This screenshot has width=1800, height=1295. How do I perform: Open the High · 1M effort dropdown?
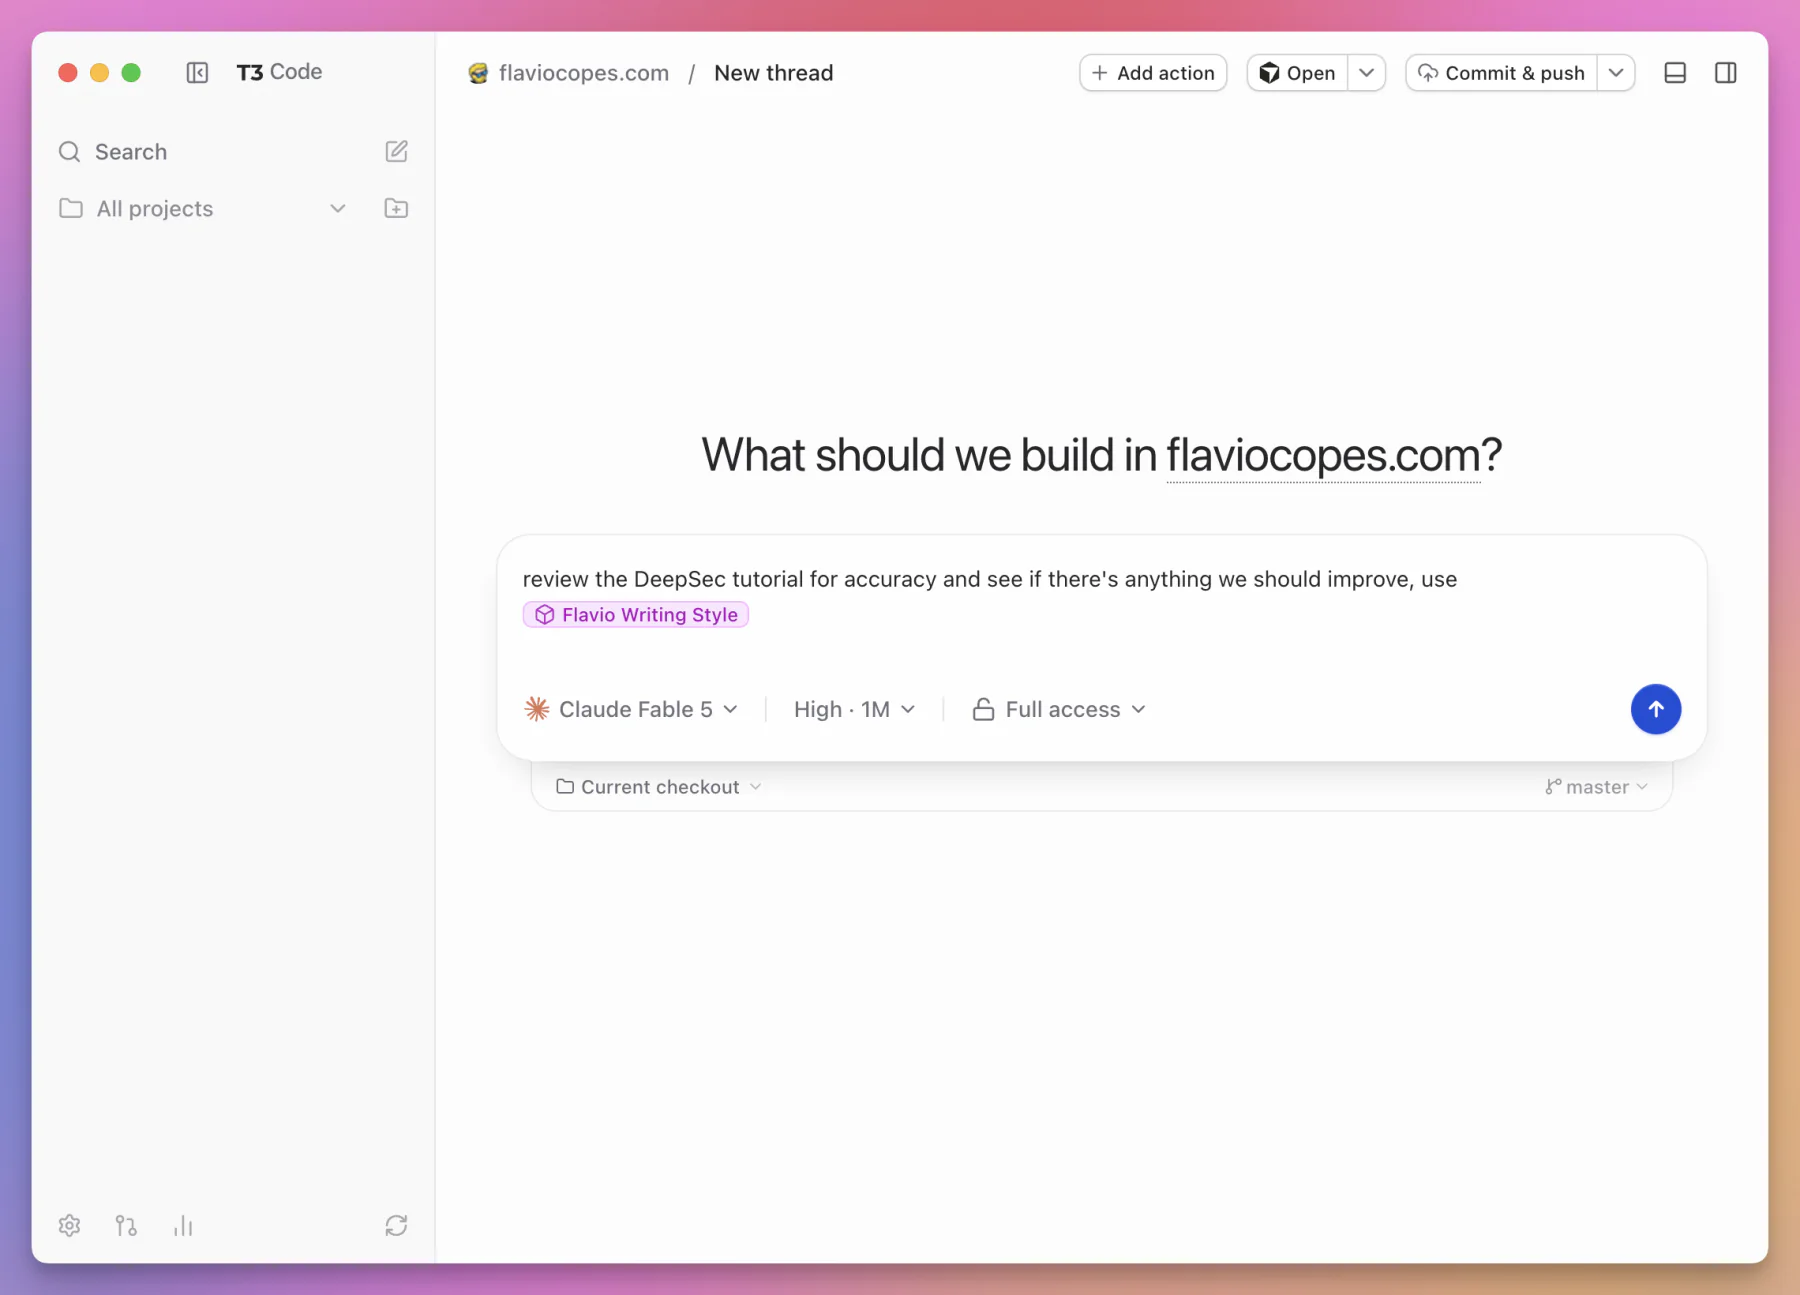(x=854, y=709)
